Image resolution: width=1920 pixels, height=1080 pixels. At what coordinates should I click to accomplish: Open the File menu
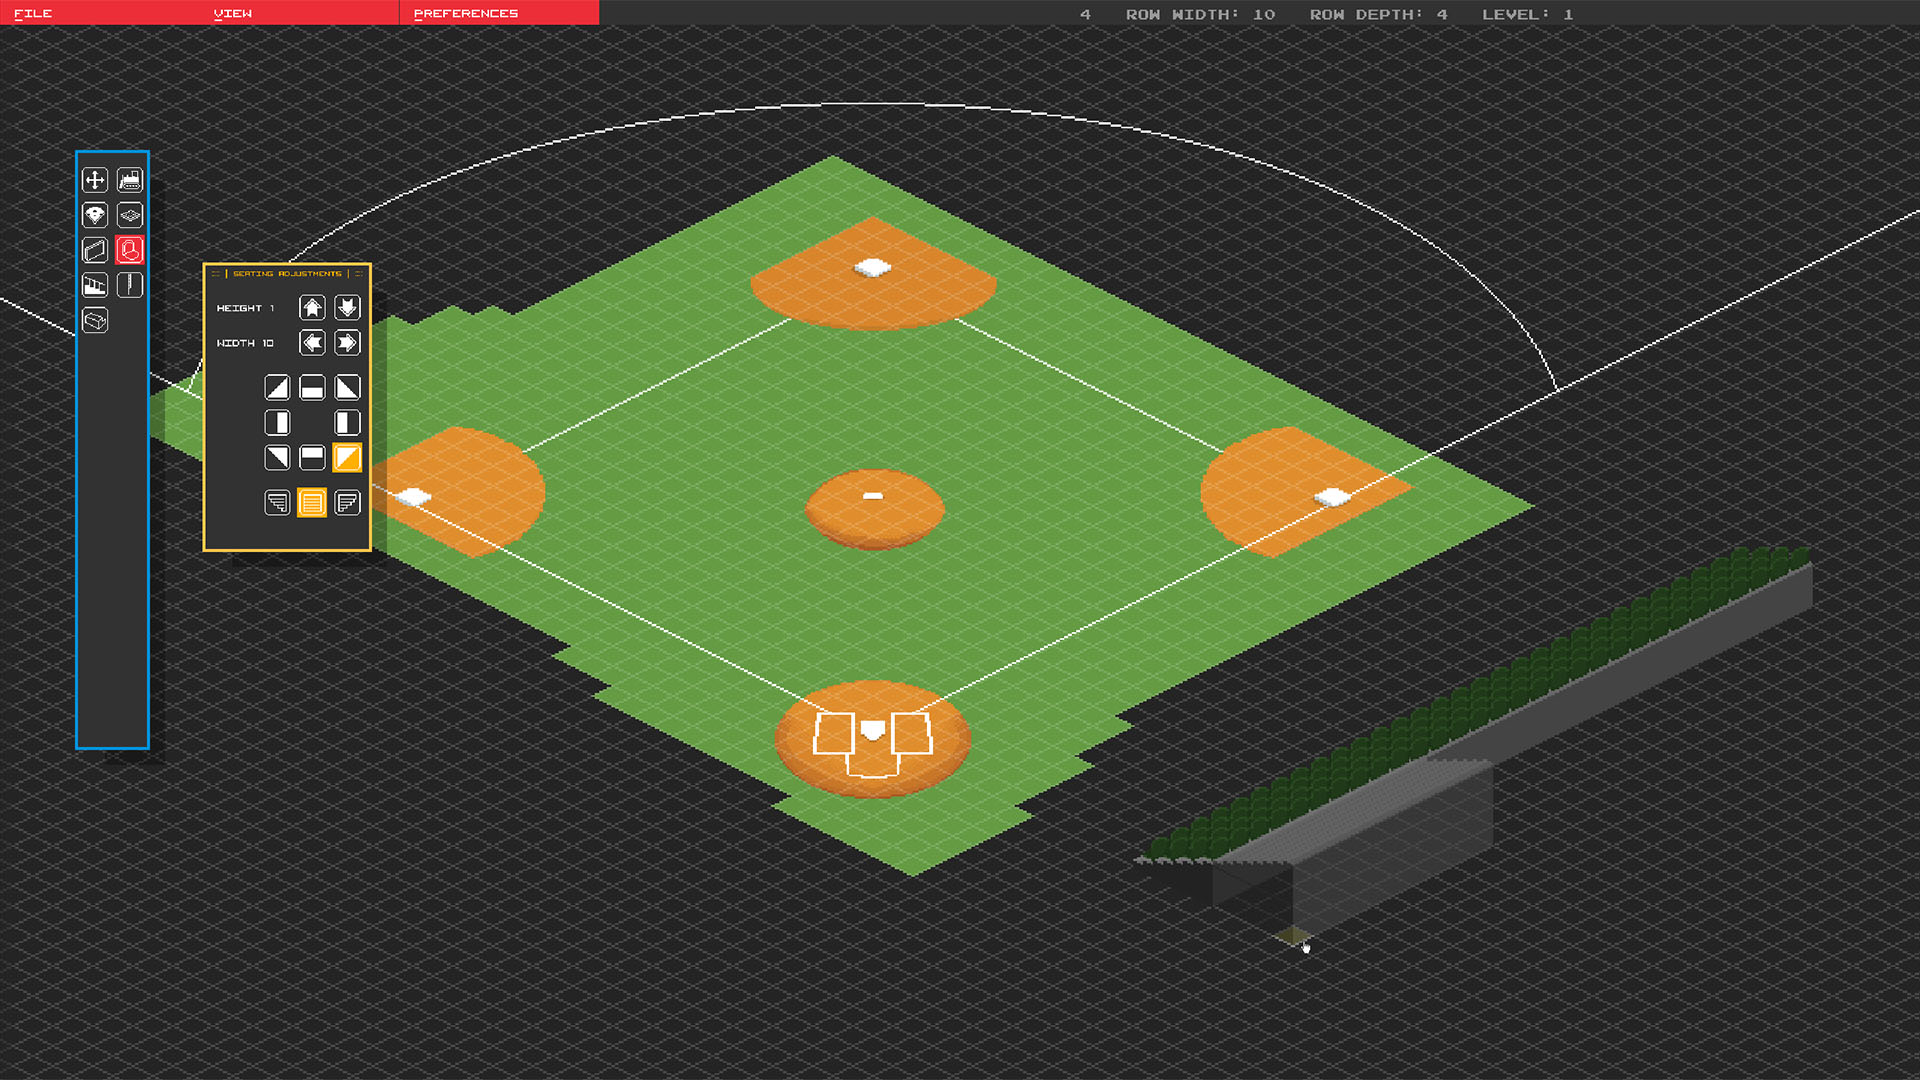pos(33,13)
